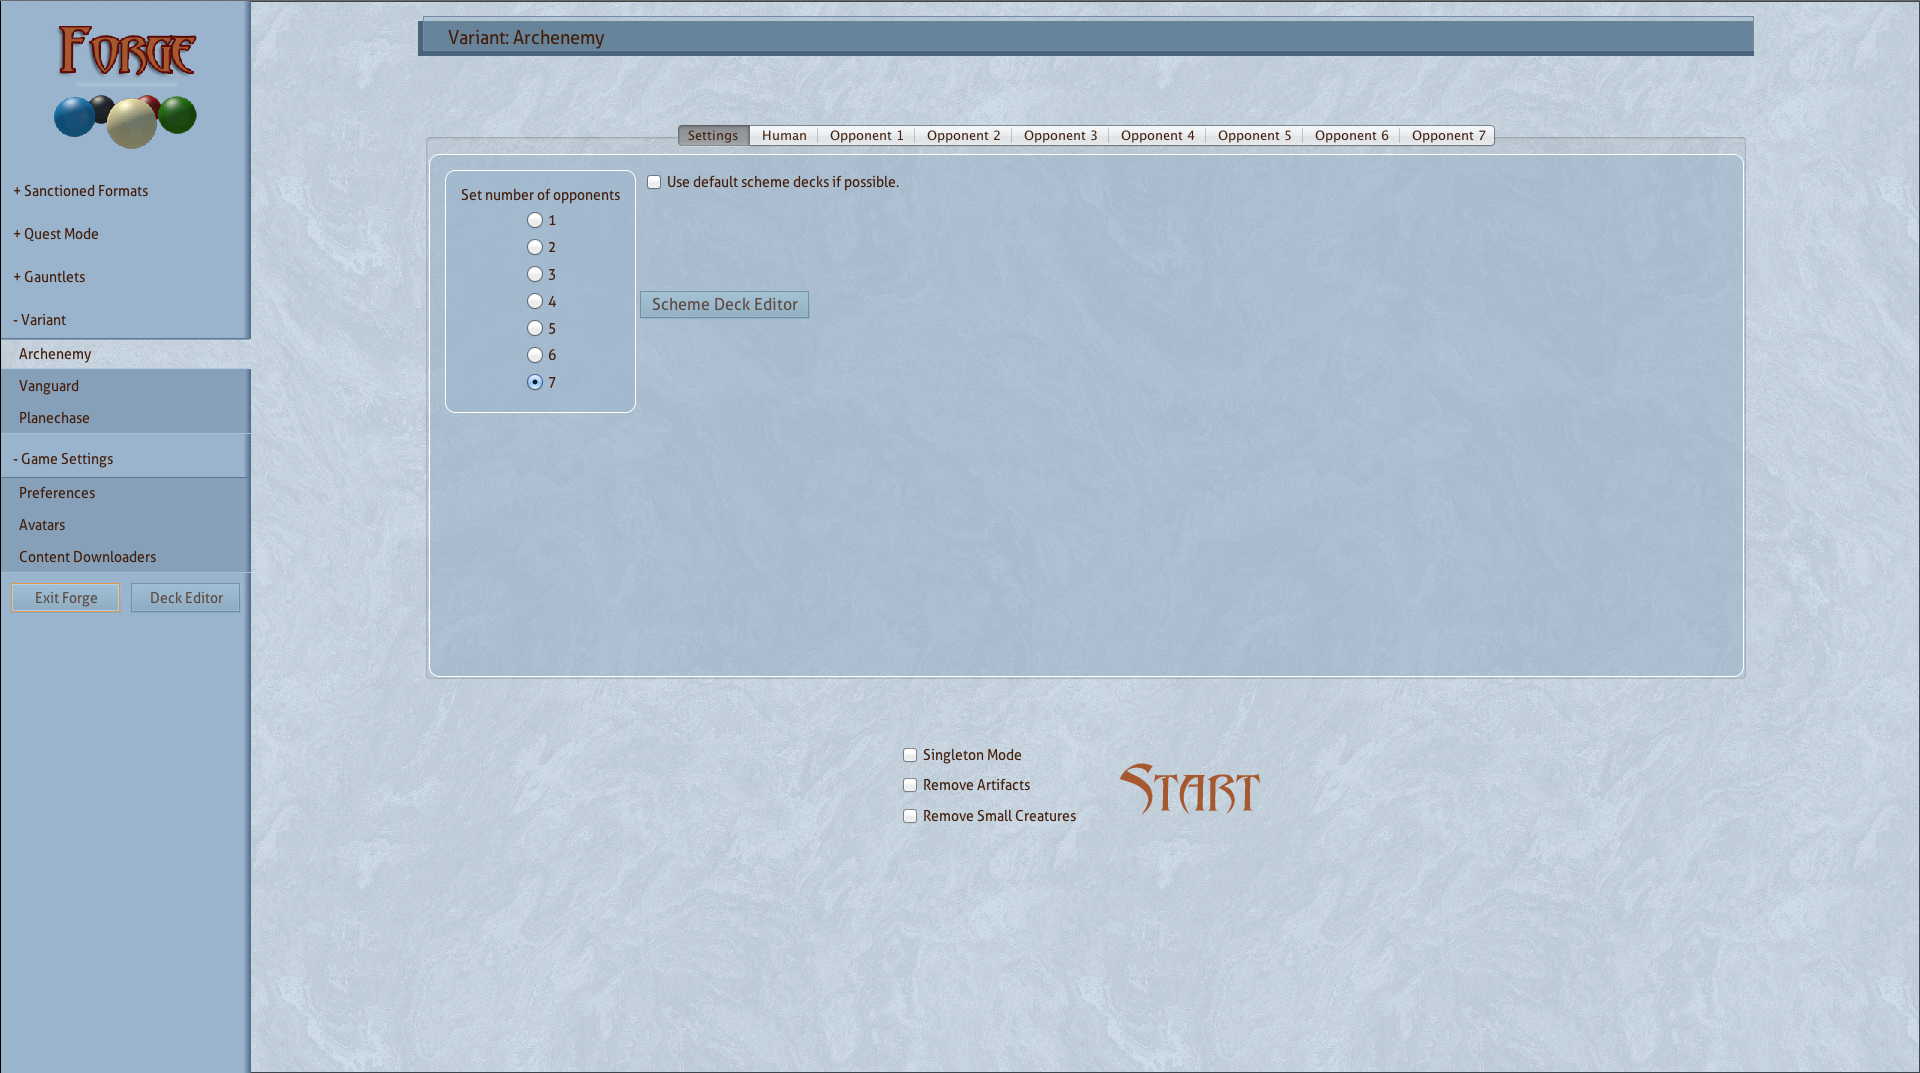Choose 5 opponents radio option
The width and height of the screenshot is (1920, 1073).
pyautogui.click(x=535, y=328)
